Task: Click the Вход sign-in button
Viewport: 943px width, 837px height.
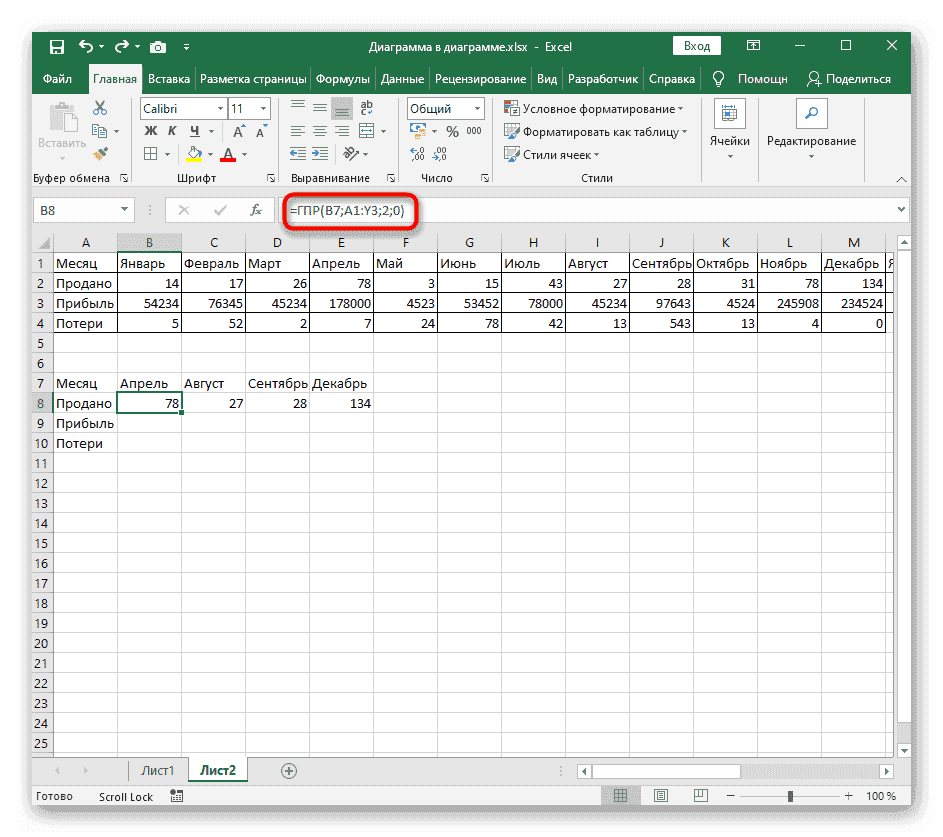Action: (697, 45)
